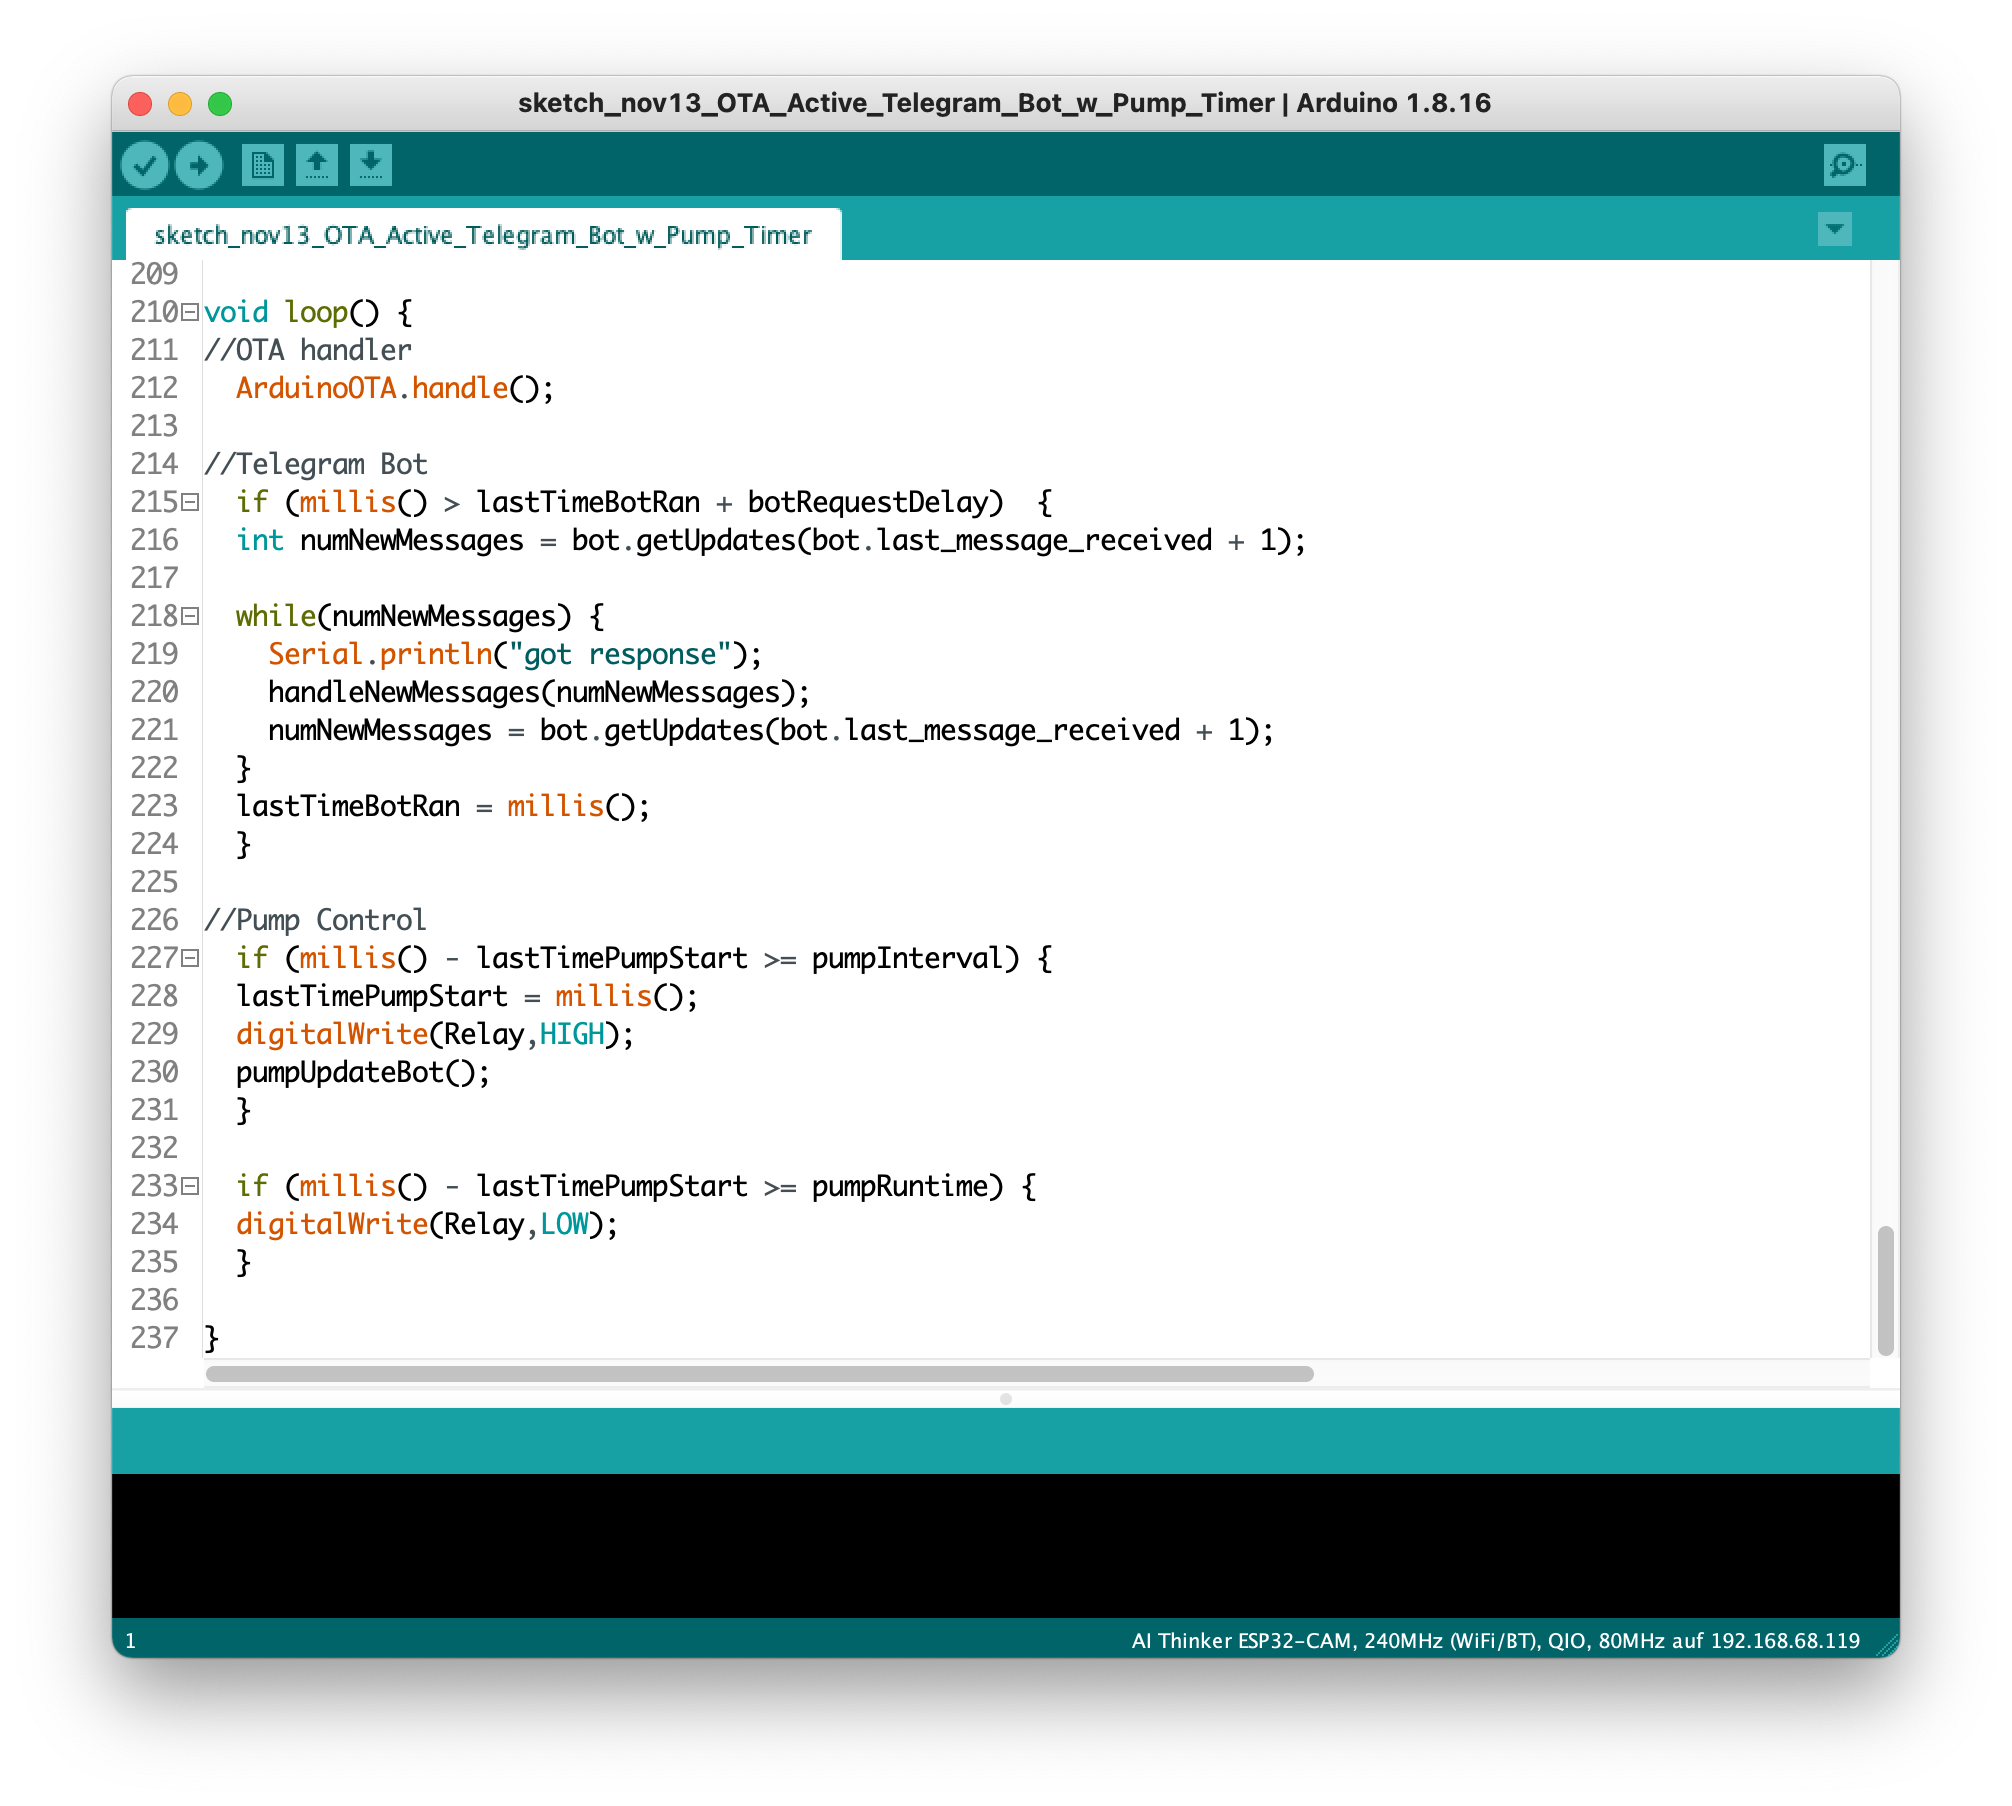Create a new sketch with New icon
The height and width of the screenshot is (1806, 2012).
(x=262, y=165)
